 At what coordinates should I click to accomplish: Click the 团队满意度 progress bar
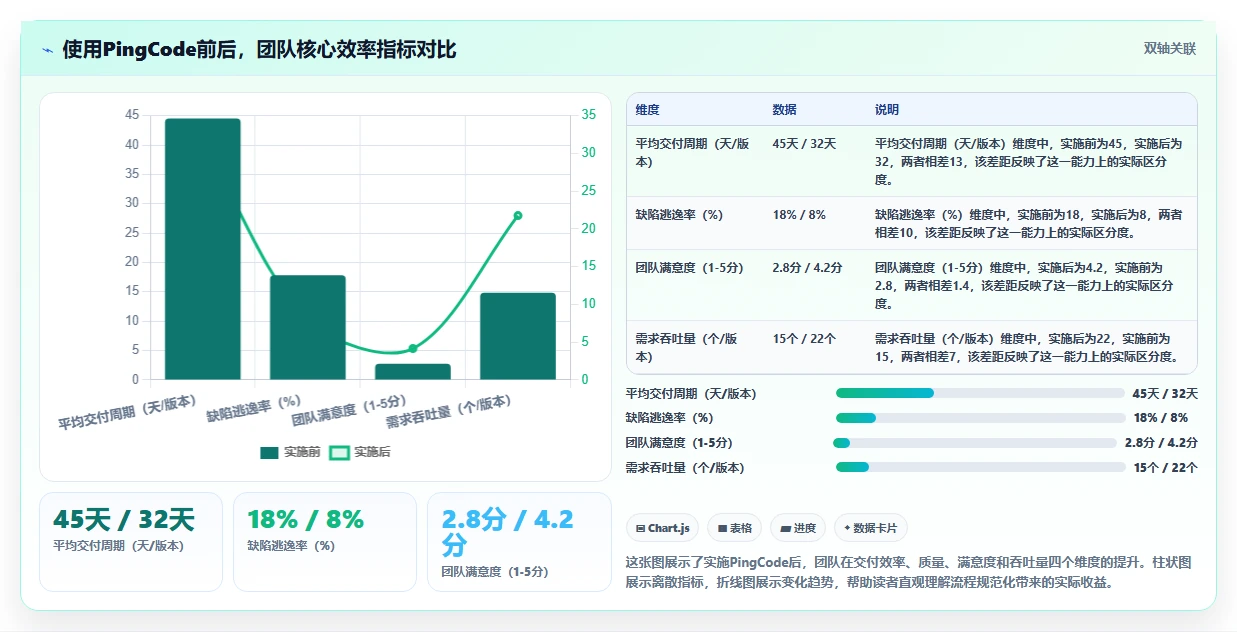pos(975,443)
